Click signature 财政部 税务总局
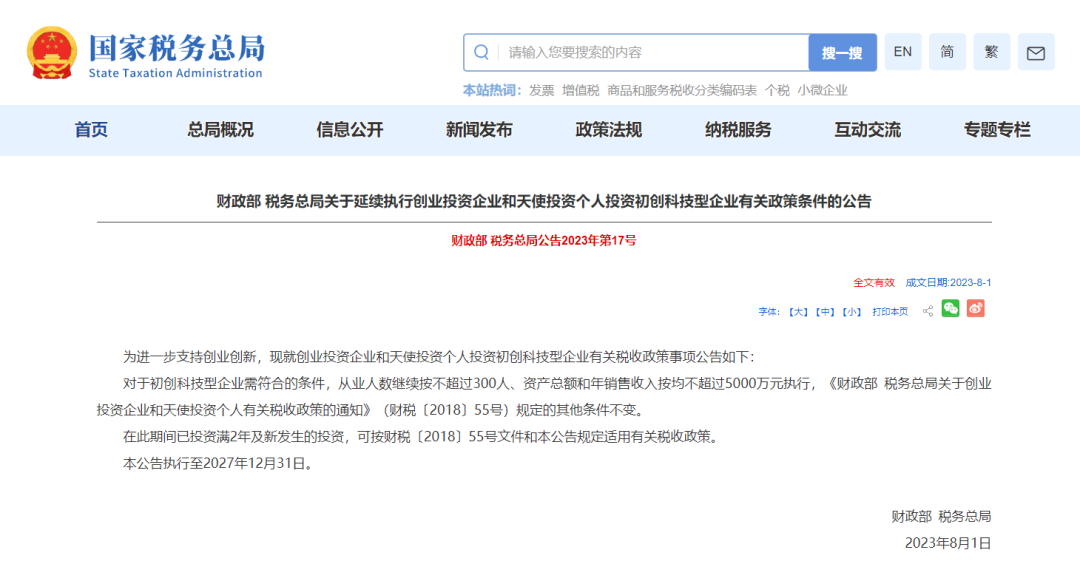 pyautogui.click(x=941, y=516)
